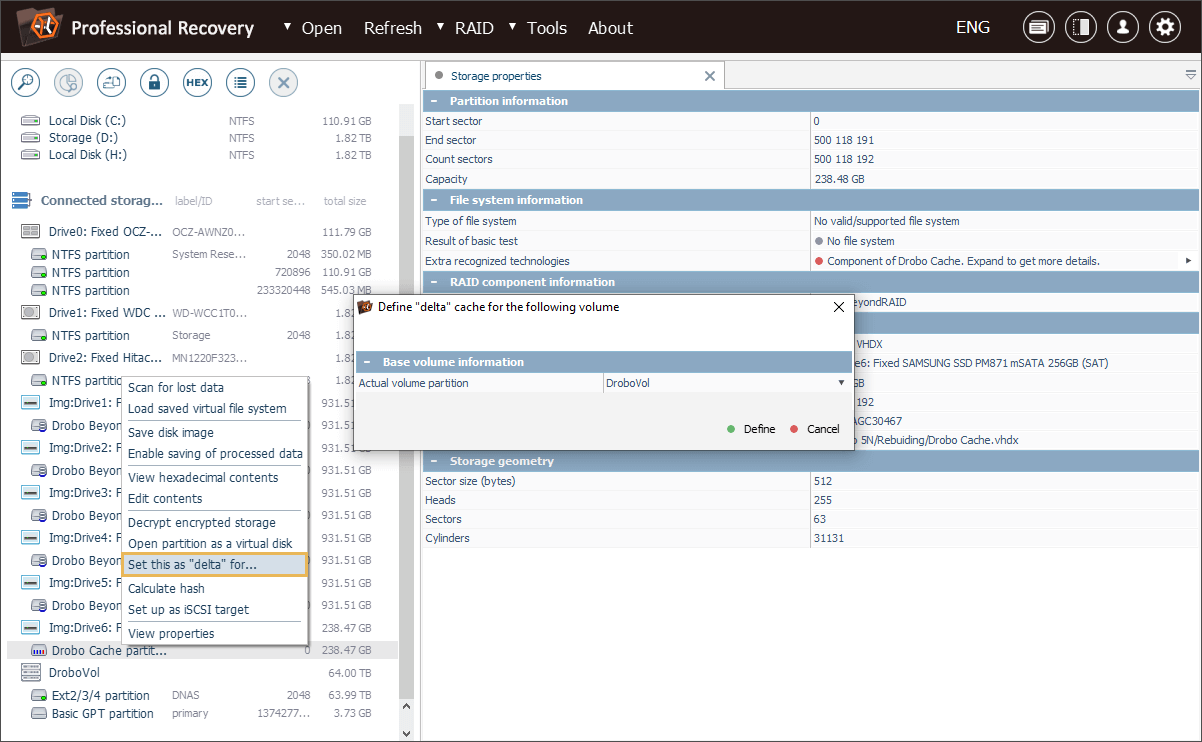The image size is (1202, 742).
Task: Click the Basic GPT partition icon
Action: pos(40,714)
